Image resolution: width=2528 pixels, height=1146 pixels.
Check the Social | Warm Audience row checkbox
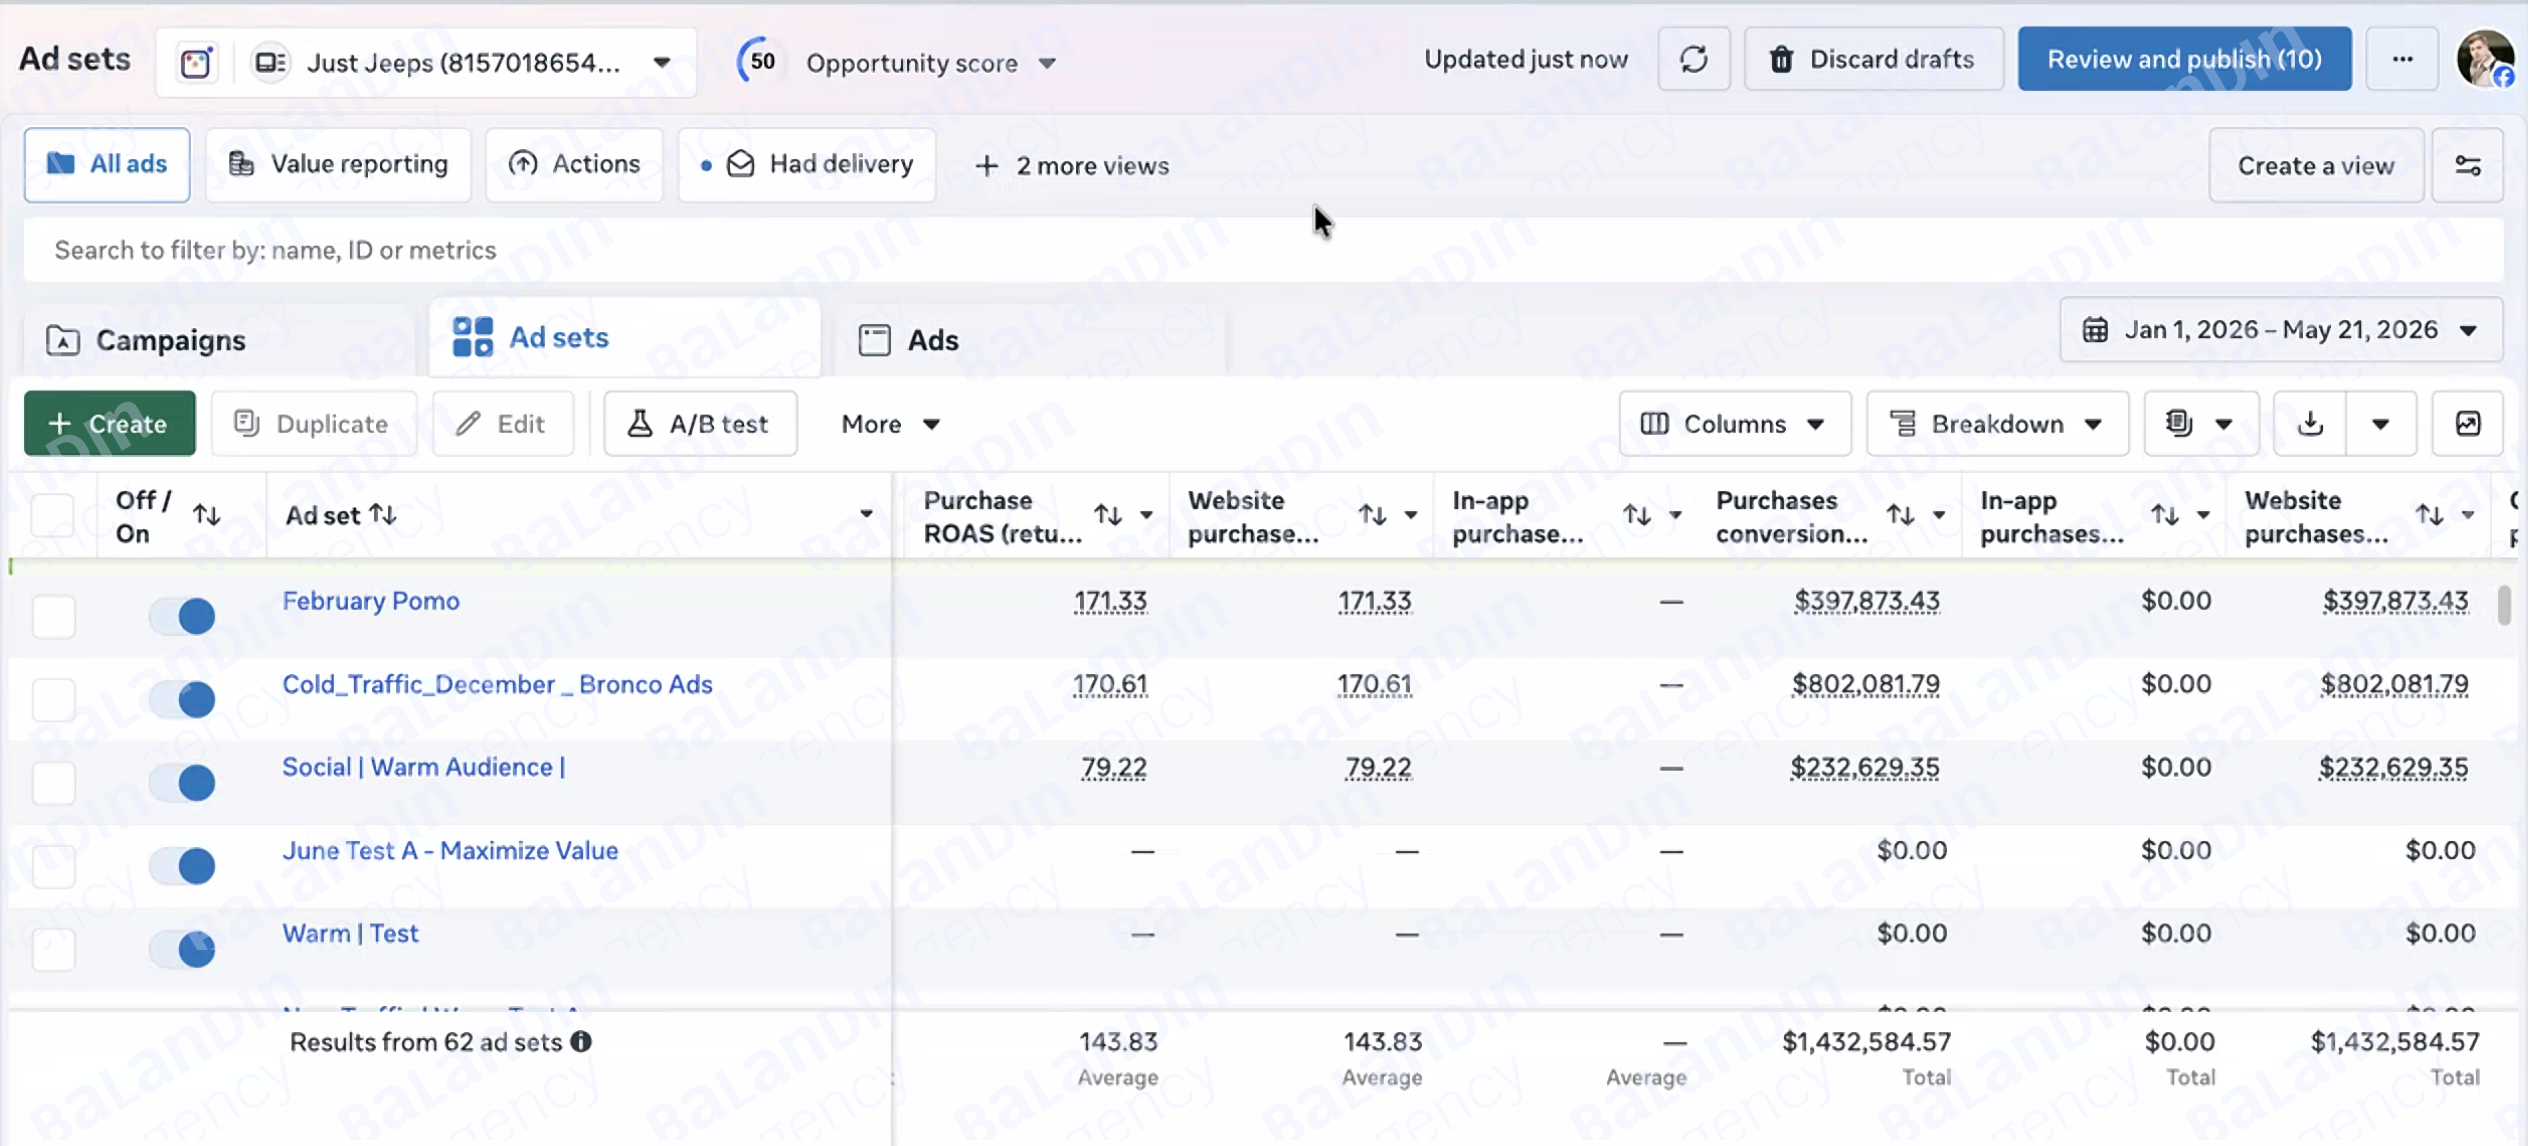point(54,782)
